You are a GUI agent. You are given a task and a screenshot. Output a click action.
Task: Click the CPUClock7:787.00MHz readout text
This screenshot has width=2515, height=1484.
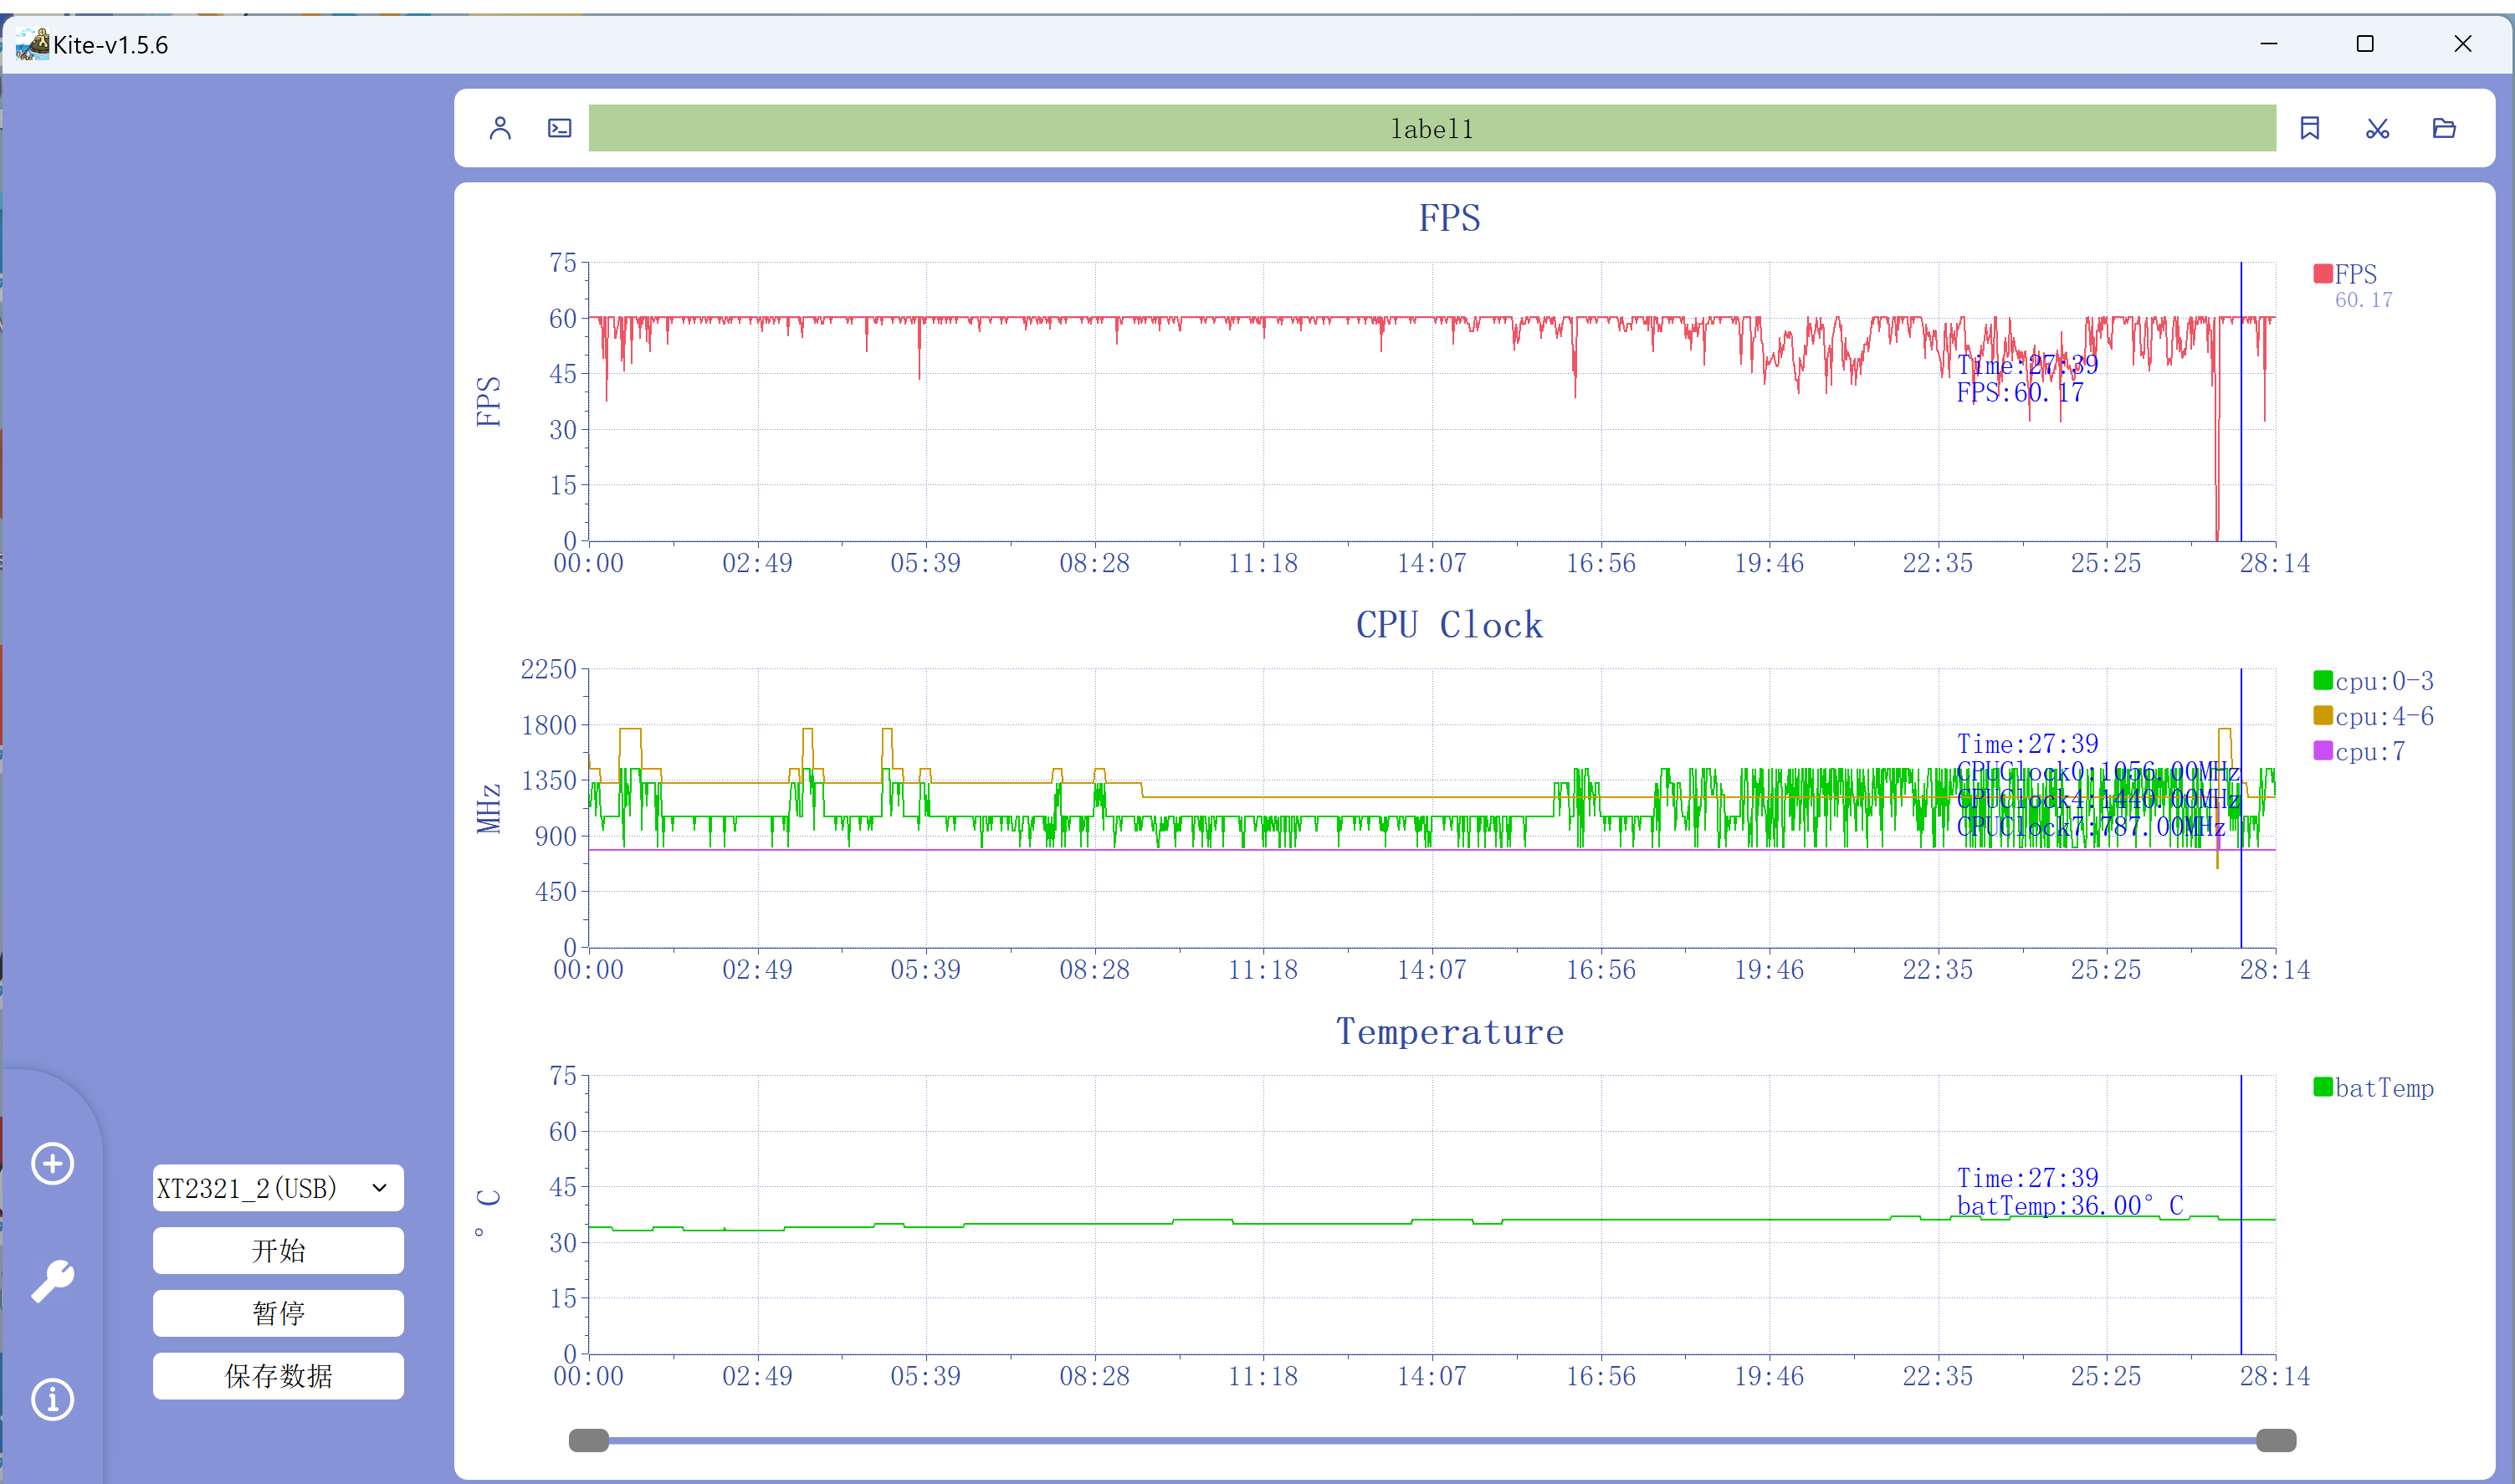[x=2091, y=827]
